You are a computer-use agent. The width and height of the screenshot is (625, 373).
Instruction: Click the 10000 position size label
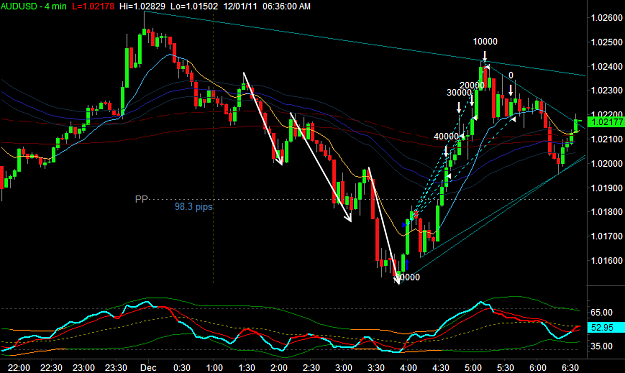point(485,42)
